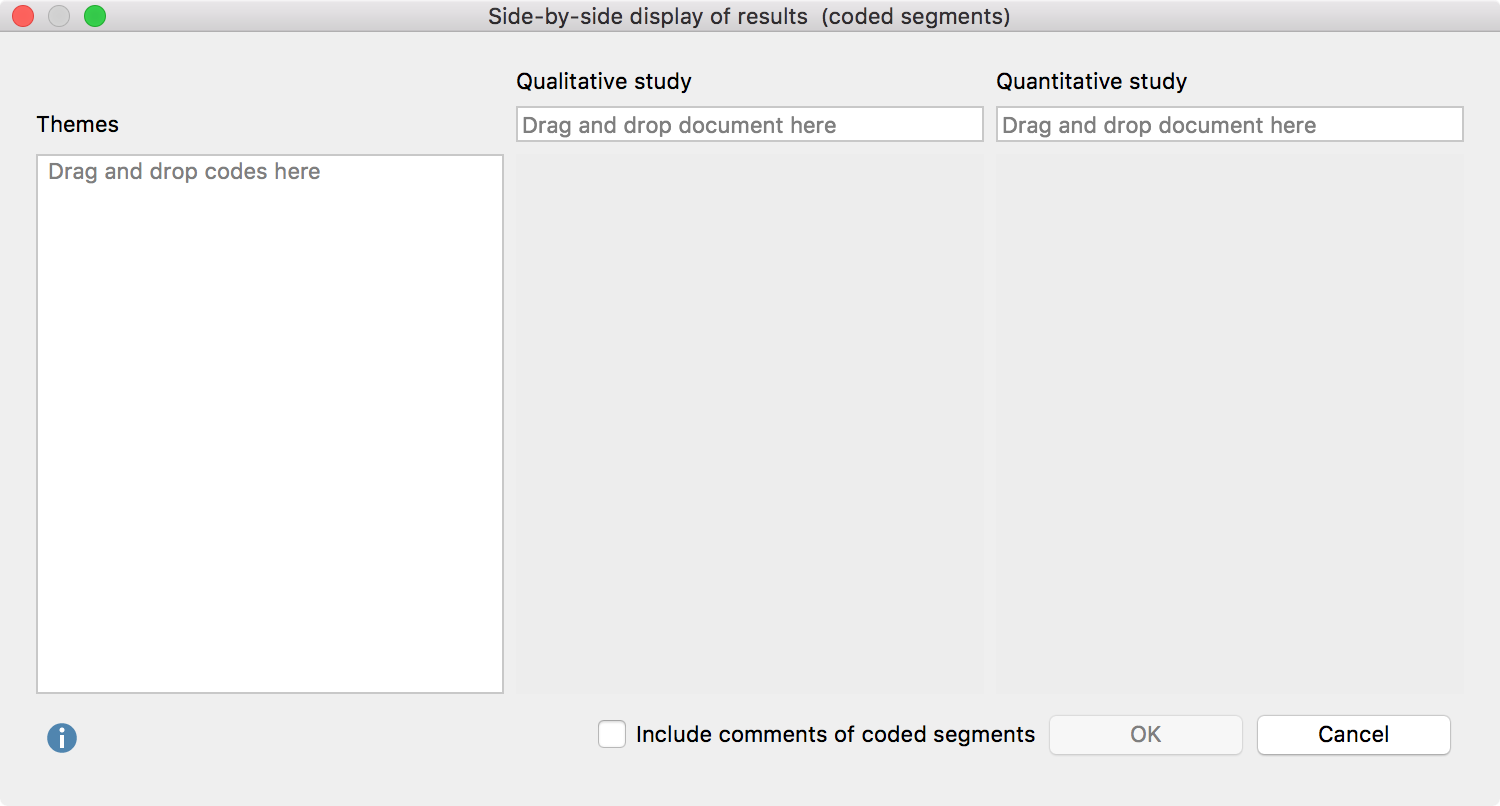Click the green zoom window button
Screen dimensions: 1500x806
95,16
